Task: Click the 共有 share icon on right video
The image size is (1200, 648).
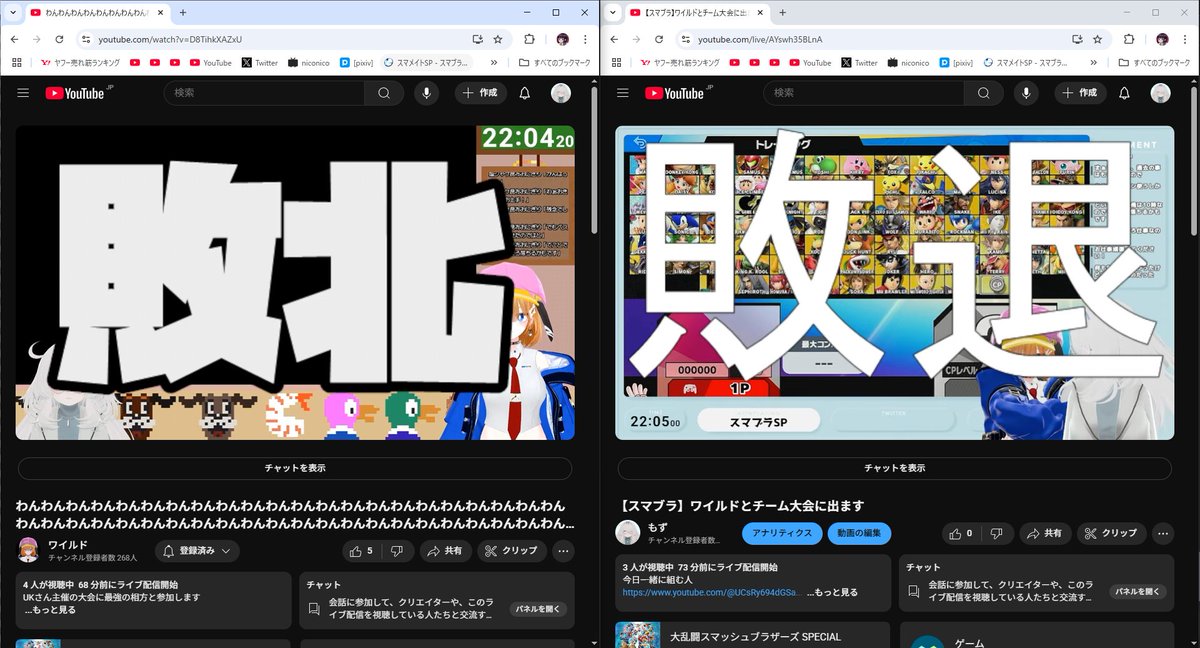Action: (1045, 533)
